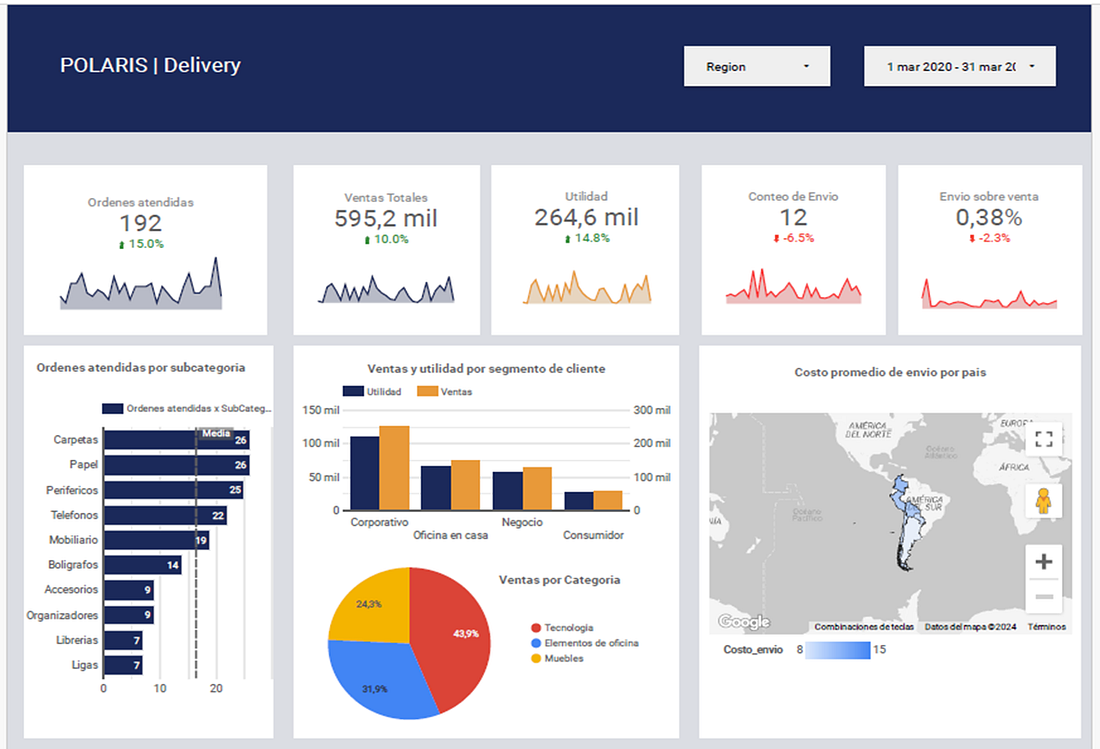Click the -6.5% change indicator

793,238
